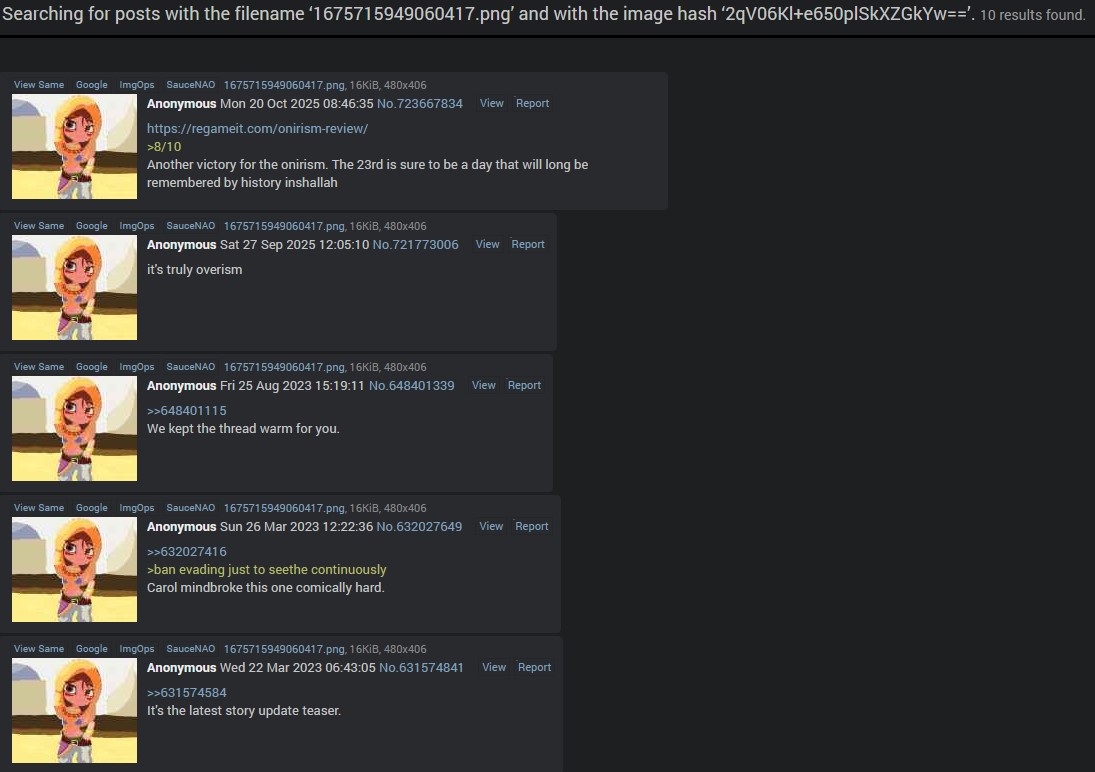Click post number No.648401339

[x=411, y=386]
